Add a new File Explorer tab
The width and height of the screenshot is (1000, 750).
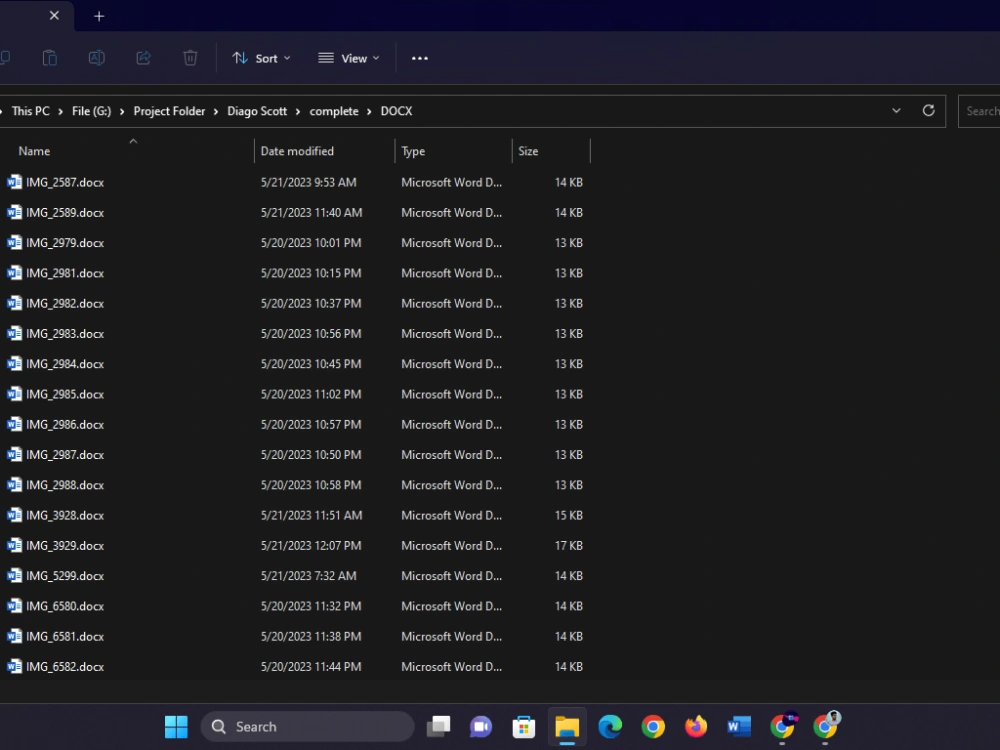(99, 16)
